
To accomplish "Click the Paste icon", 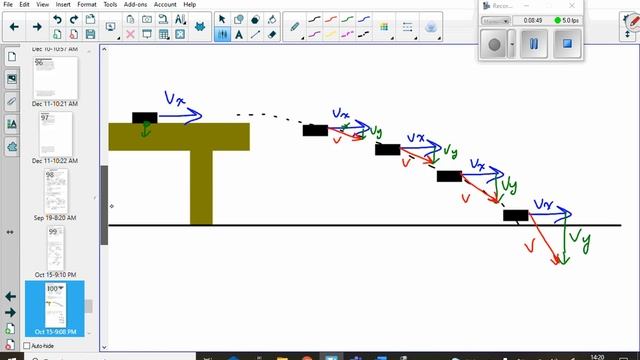I will point(130,19).
